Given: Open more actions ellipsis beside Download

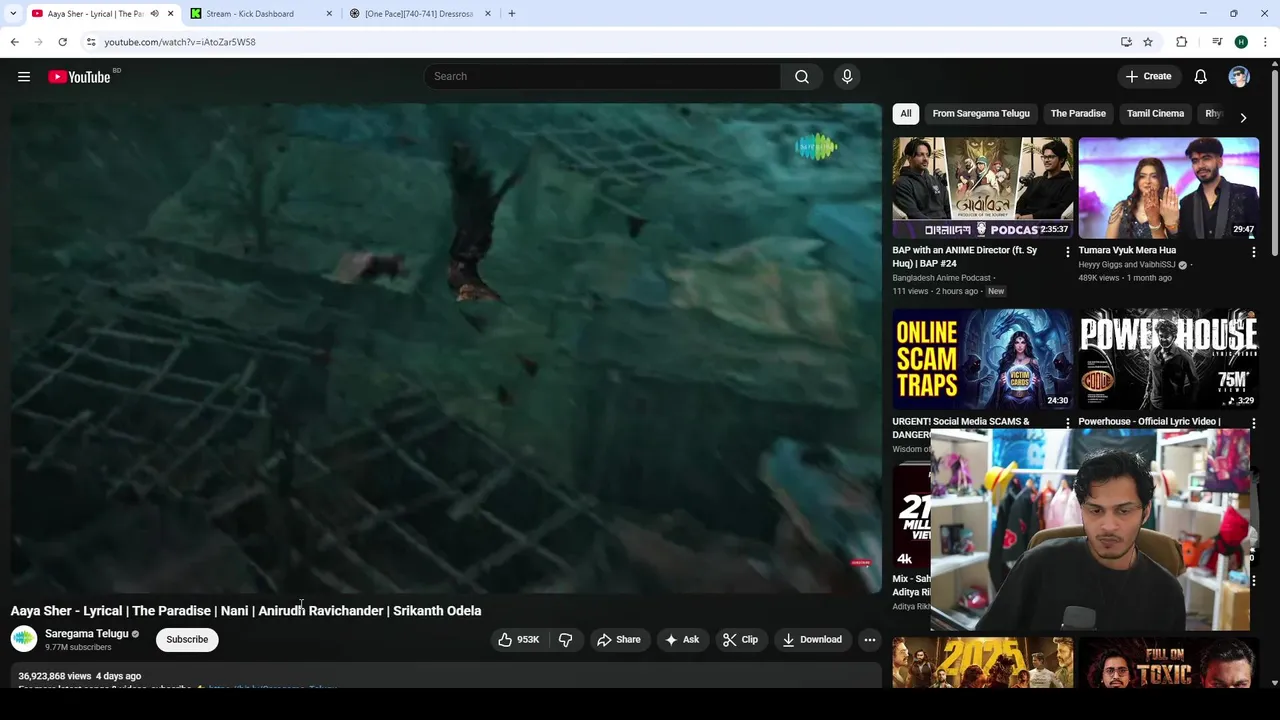Looking at the screenshot, I should (870, 640).
